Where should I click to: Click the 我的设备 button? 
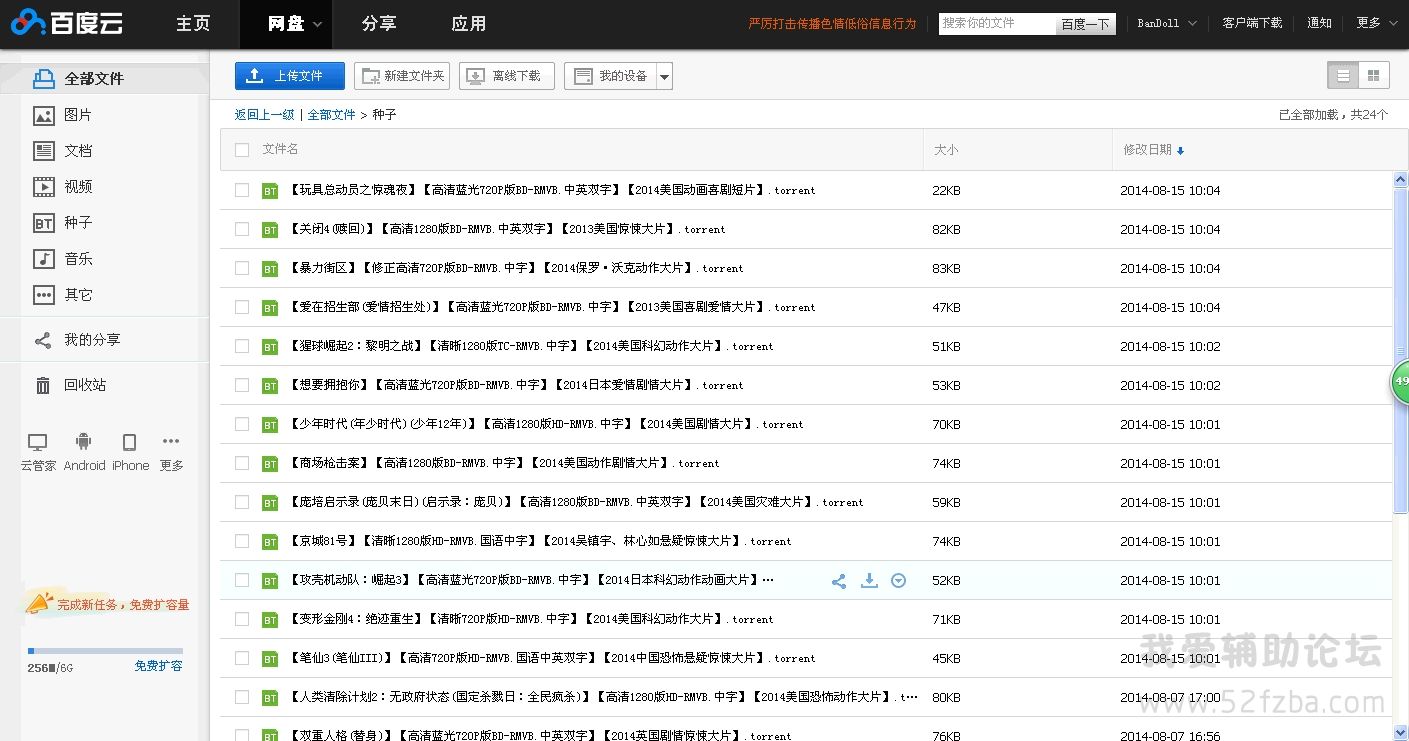[x=610, y=76]
